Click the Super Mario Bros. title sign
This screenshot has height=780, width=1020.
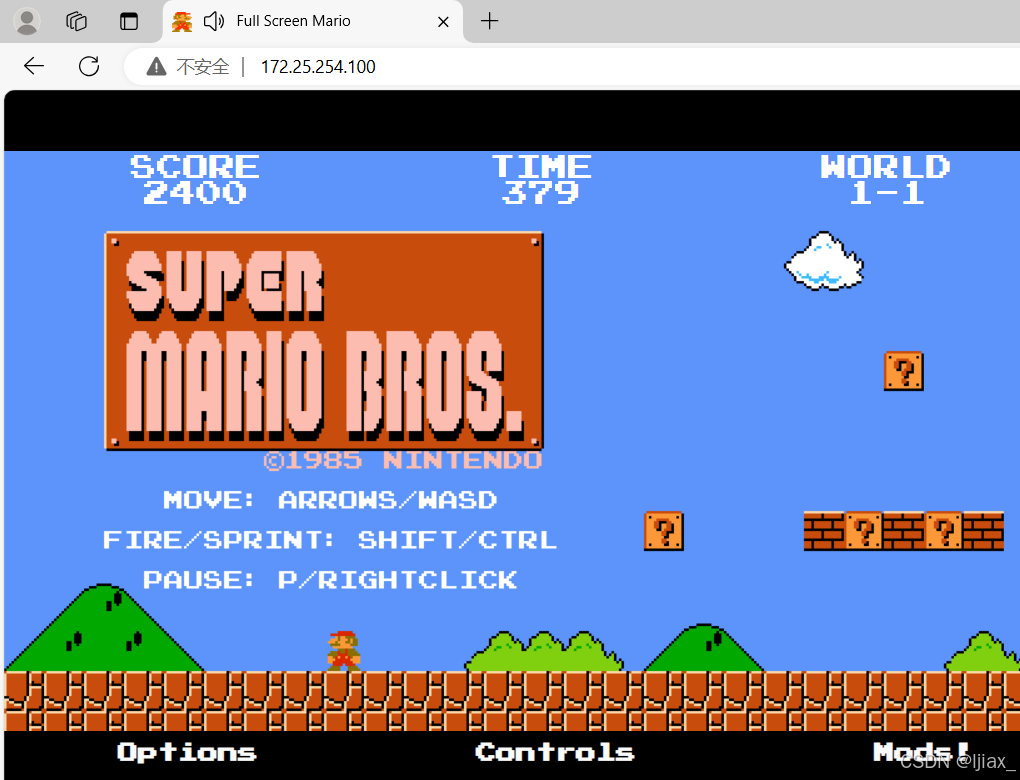pos(324,340)
